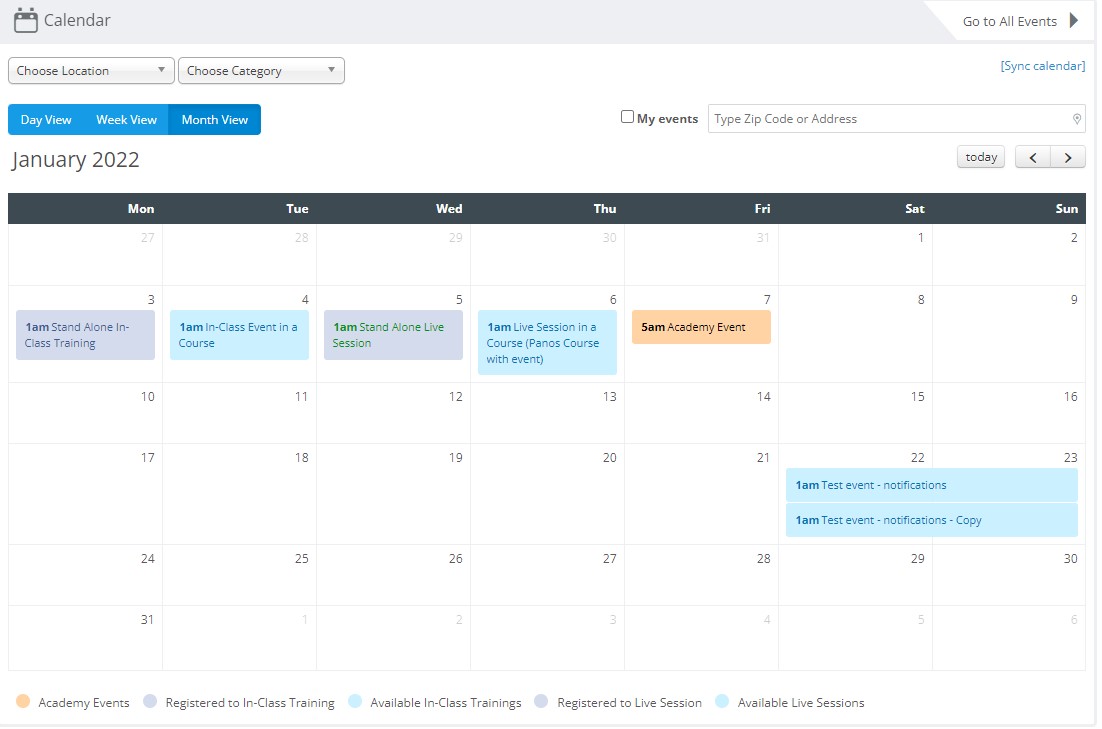This screenshot has height=729, width=1102.
Task: Click the Tue column header
Action: [297, 209]
